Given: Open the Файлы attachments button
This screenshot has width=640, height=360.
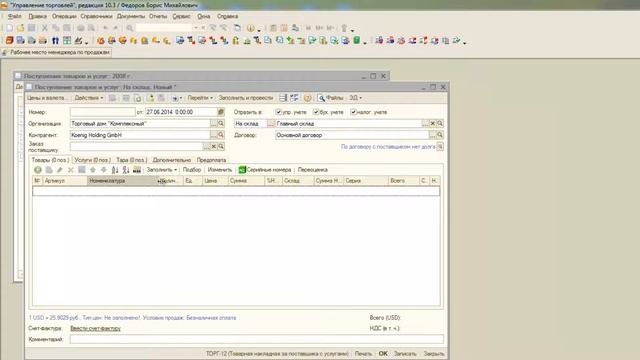Looking at the screenshot, I should point(331,98).
